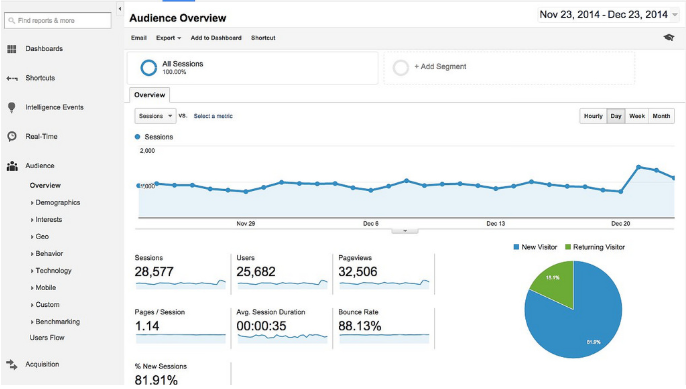Click the Select a metric link
Viewport: 686px width, 389px height.
[x=213, y=116]
